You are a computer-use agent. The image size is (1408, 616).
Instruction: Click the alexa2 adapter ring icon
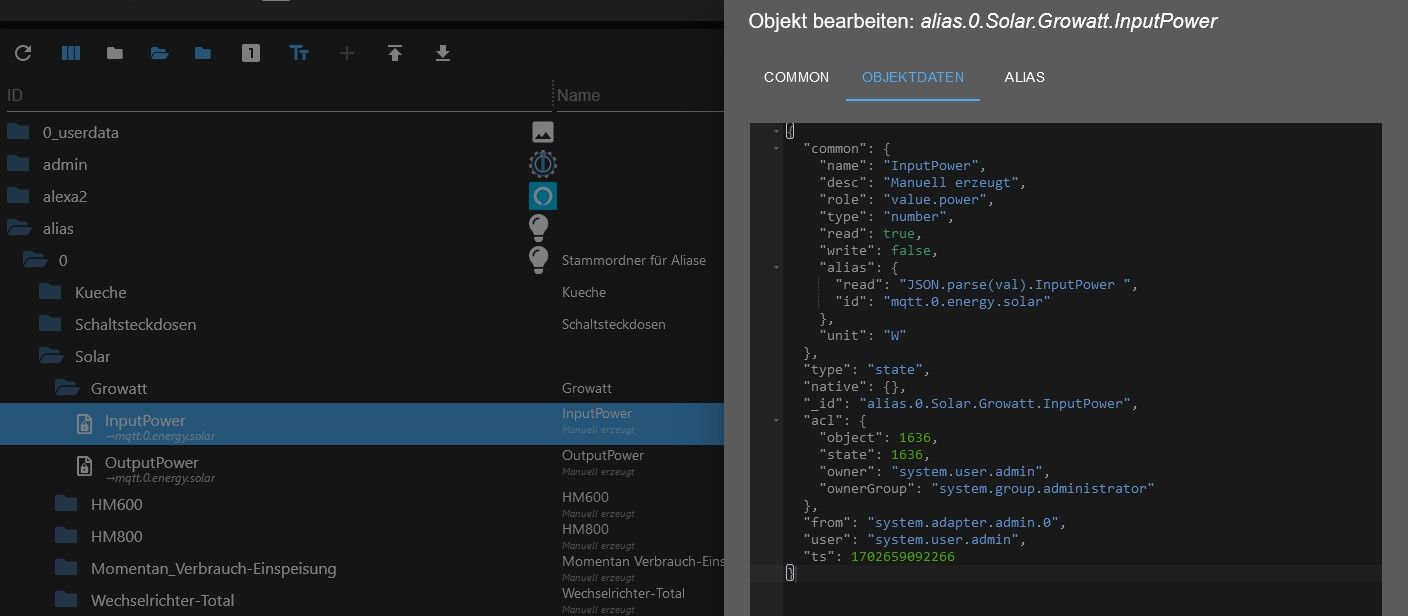543,196
